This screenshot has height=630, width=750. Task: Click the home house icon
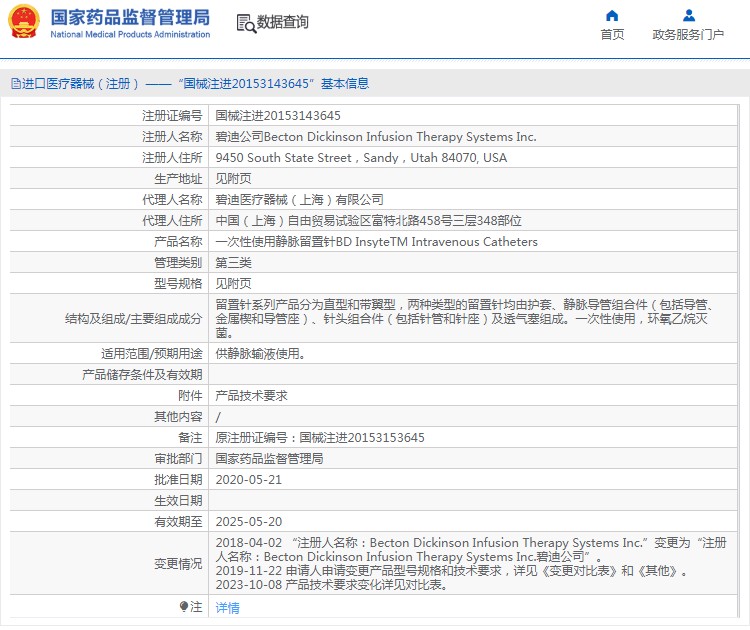pyautogui.click(x=612, y=16)
